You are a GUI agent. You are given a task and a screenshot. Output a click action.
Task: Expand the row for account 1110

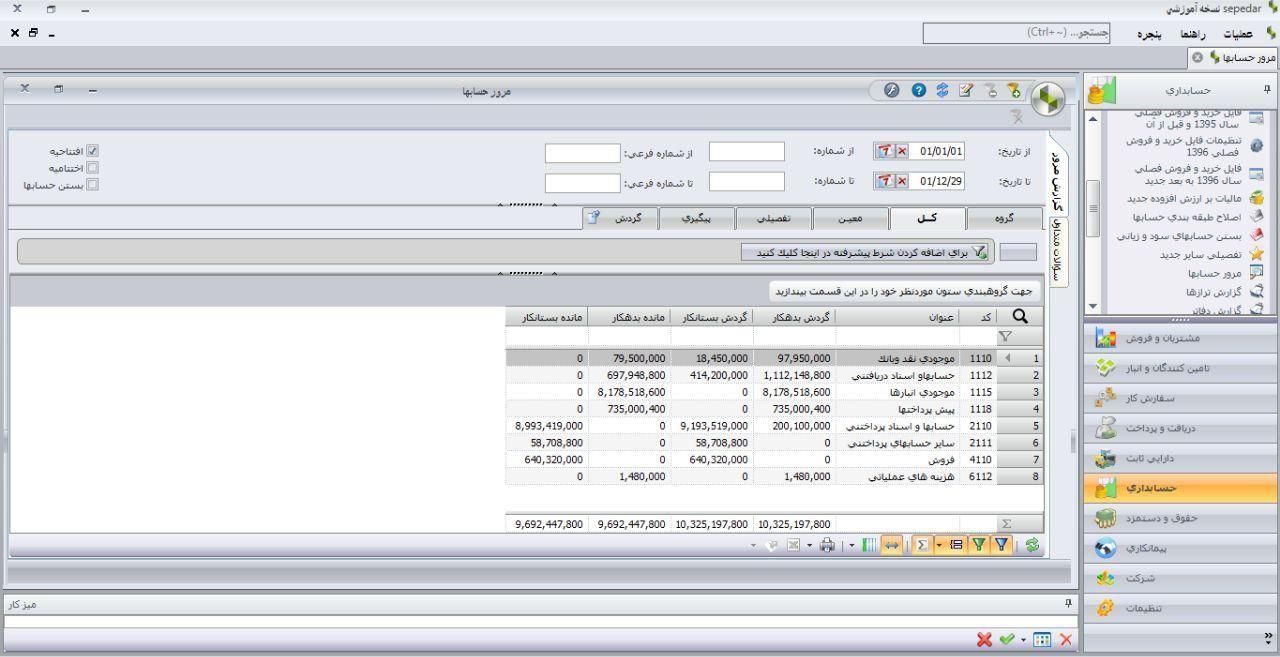(1007, 358)
